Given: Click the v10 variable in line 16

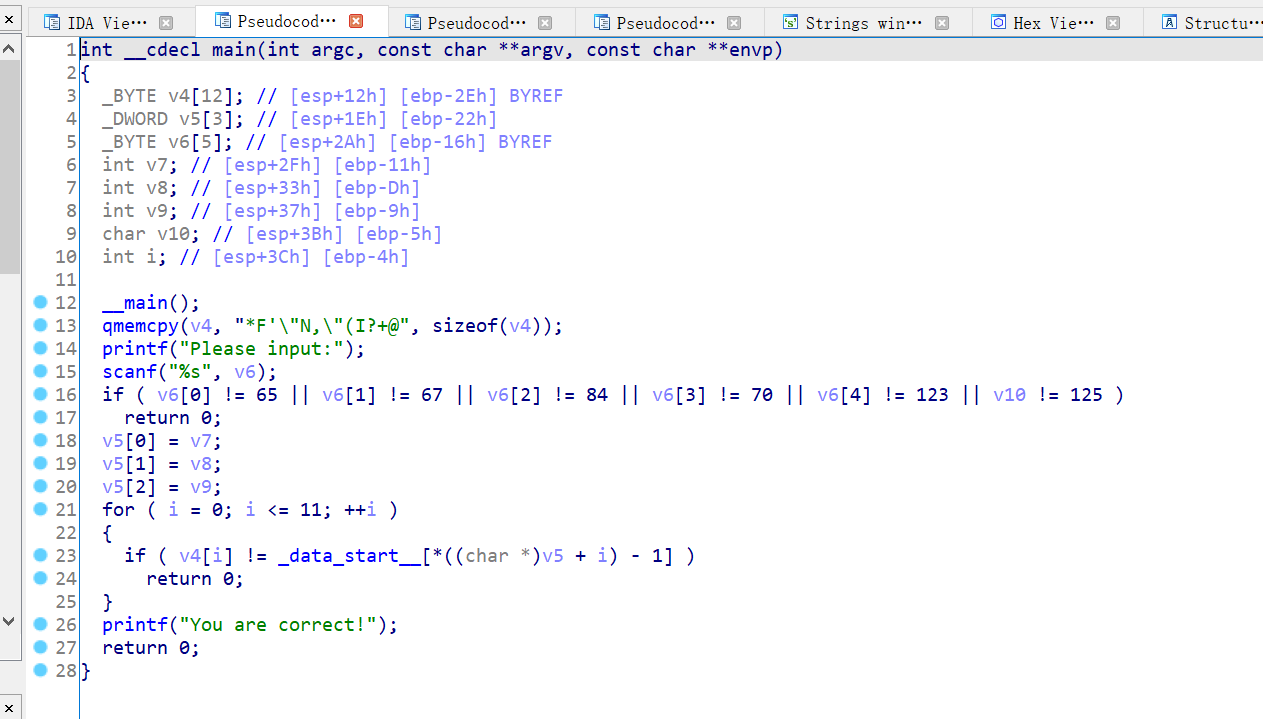Looking at the screenshot, I should click(1009, 395).
